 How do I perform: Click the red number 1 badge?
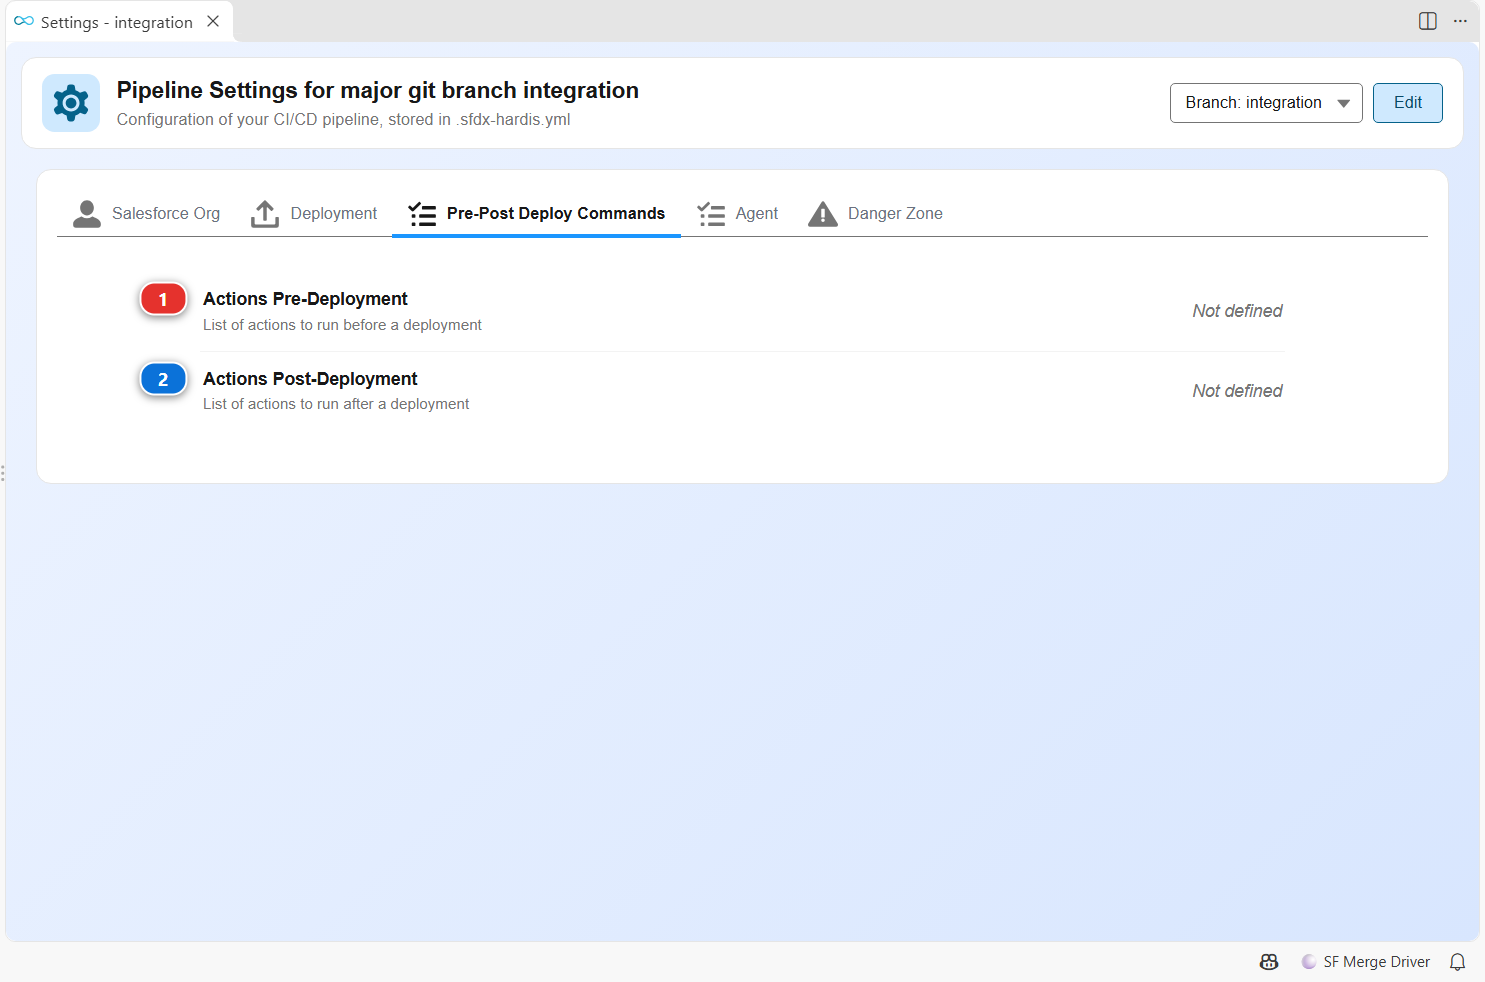163,299
